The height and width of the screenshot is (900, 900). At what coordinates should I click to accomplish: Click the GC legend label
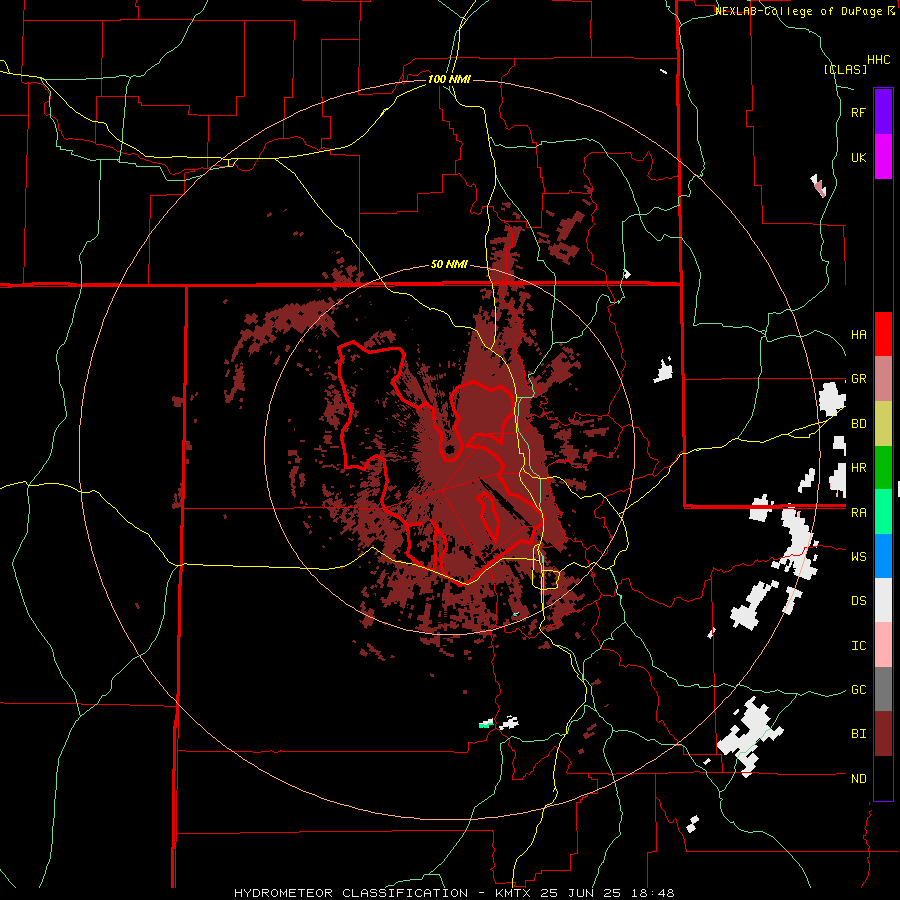[x=858, y=690]
